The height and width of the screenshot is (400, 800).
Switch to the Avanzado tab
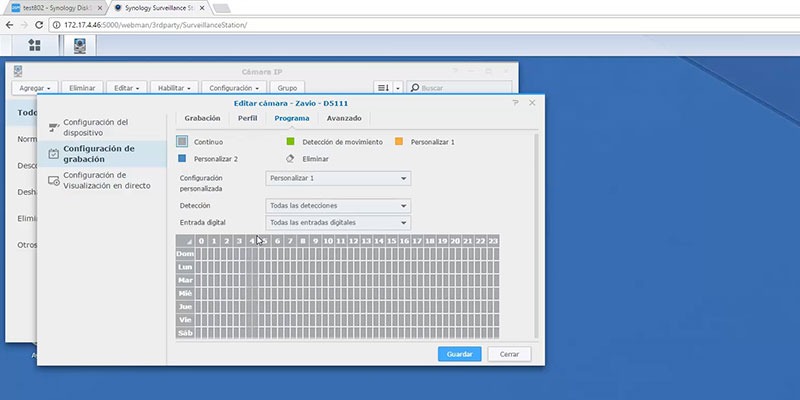[344, 118]
